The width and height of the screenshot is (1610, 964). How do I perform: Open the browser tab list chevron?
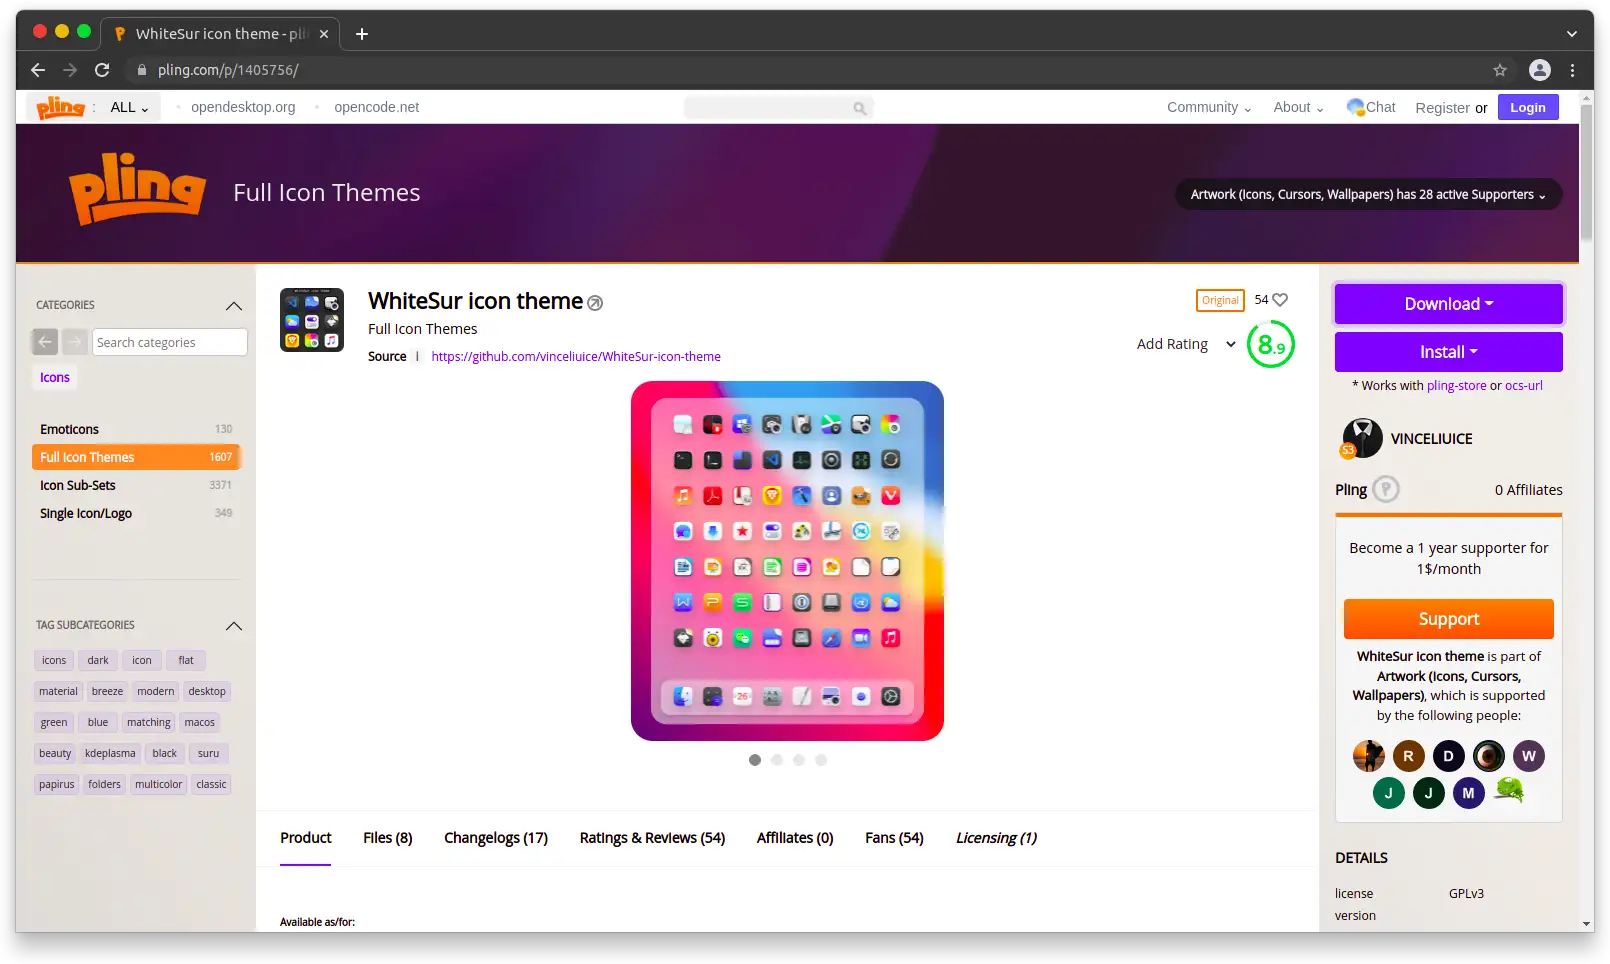point(1572,34)
